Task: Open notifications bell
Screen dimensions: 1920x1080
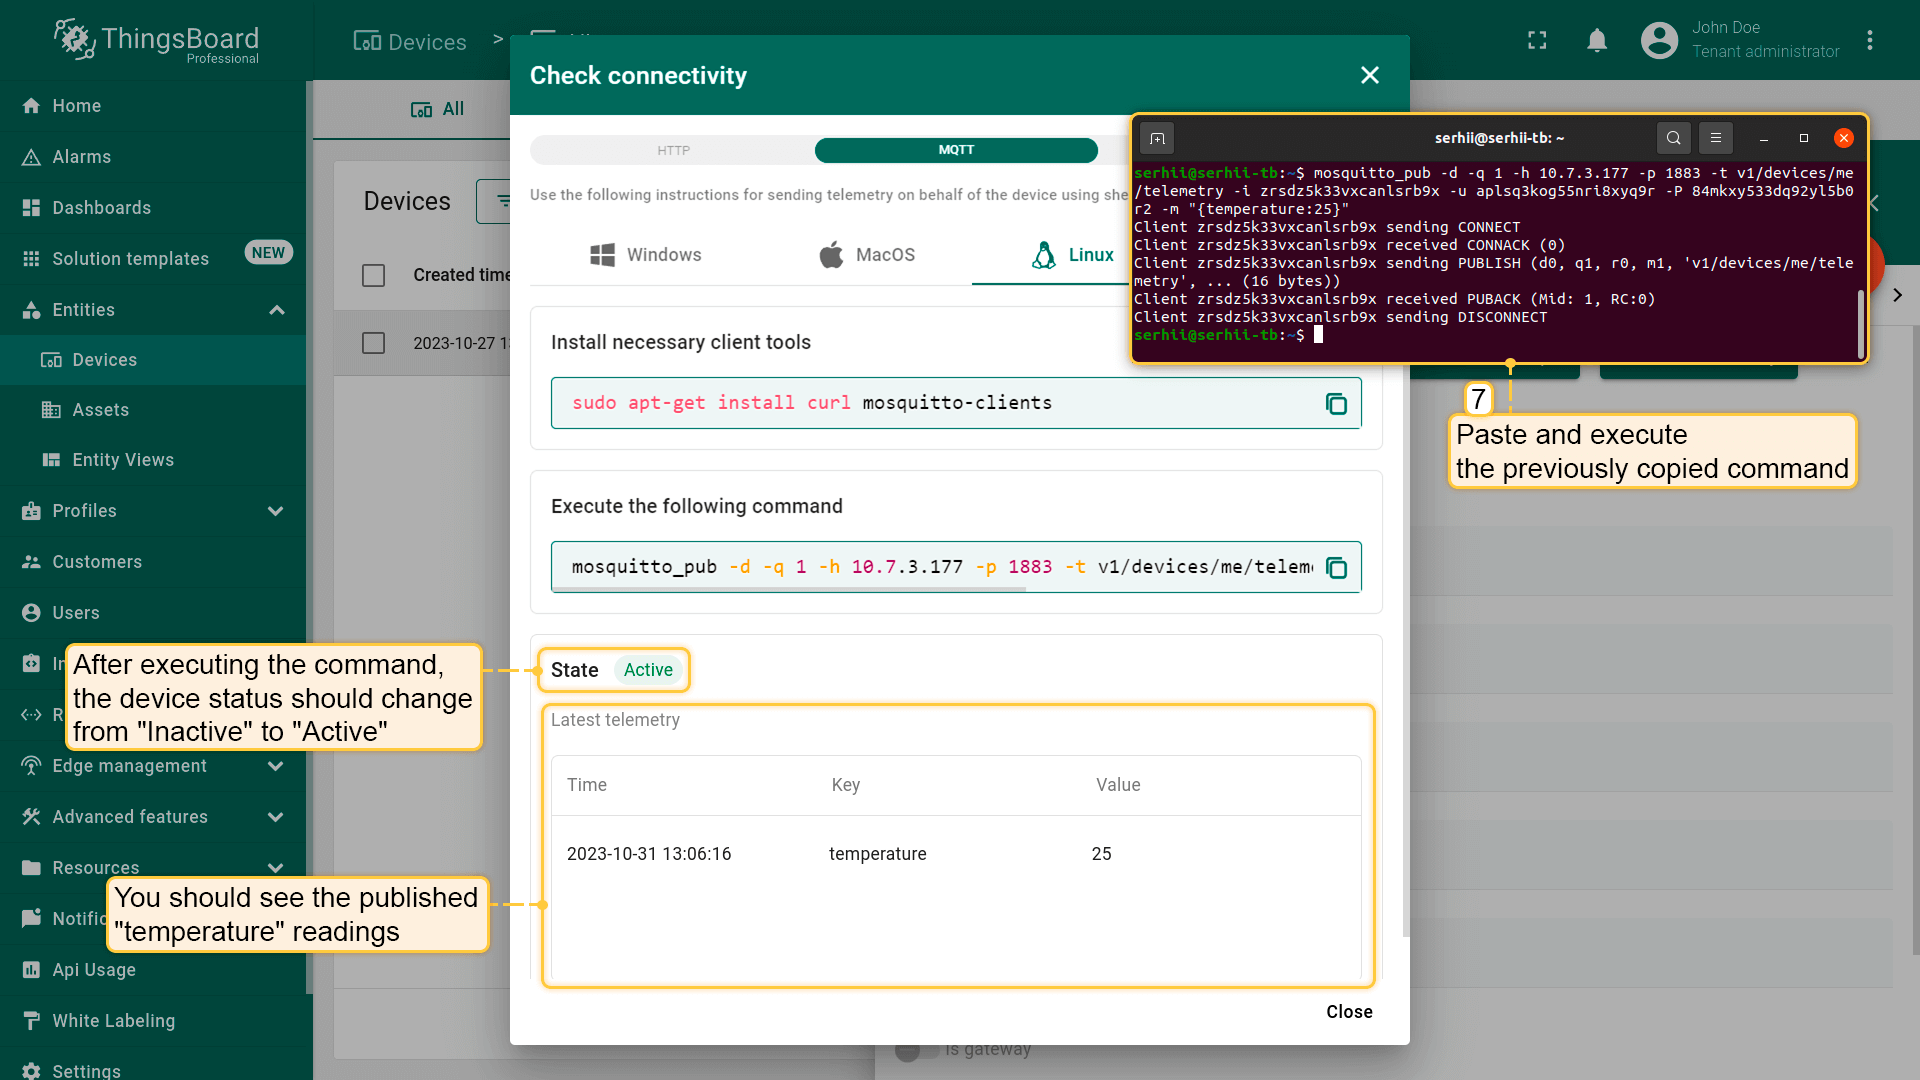Action: 1597,41
